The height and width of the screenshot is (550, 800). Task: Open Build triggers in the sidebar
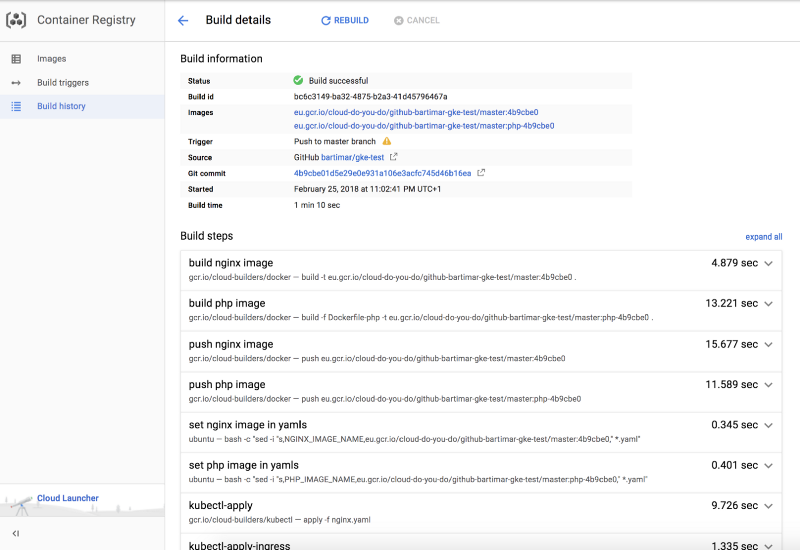(x=82, y=83)
